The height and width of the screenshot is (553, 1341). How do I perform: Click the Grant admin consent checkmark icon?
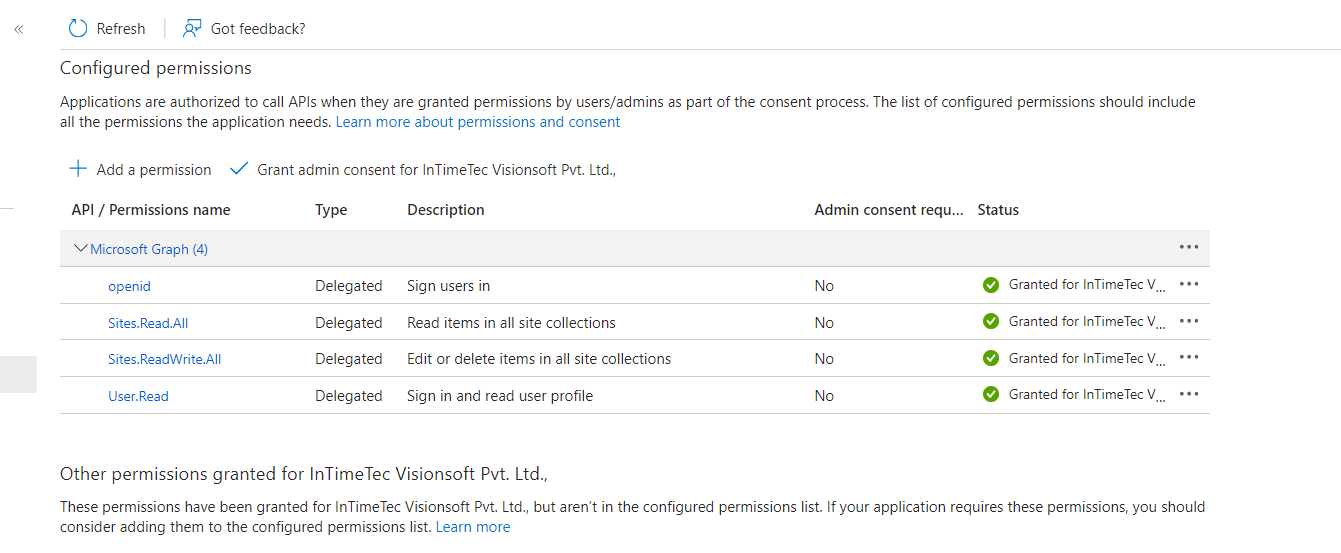(x=239, y=169)
